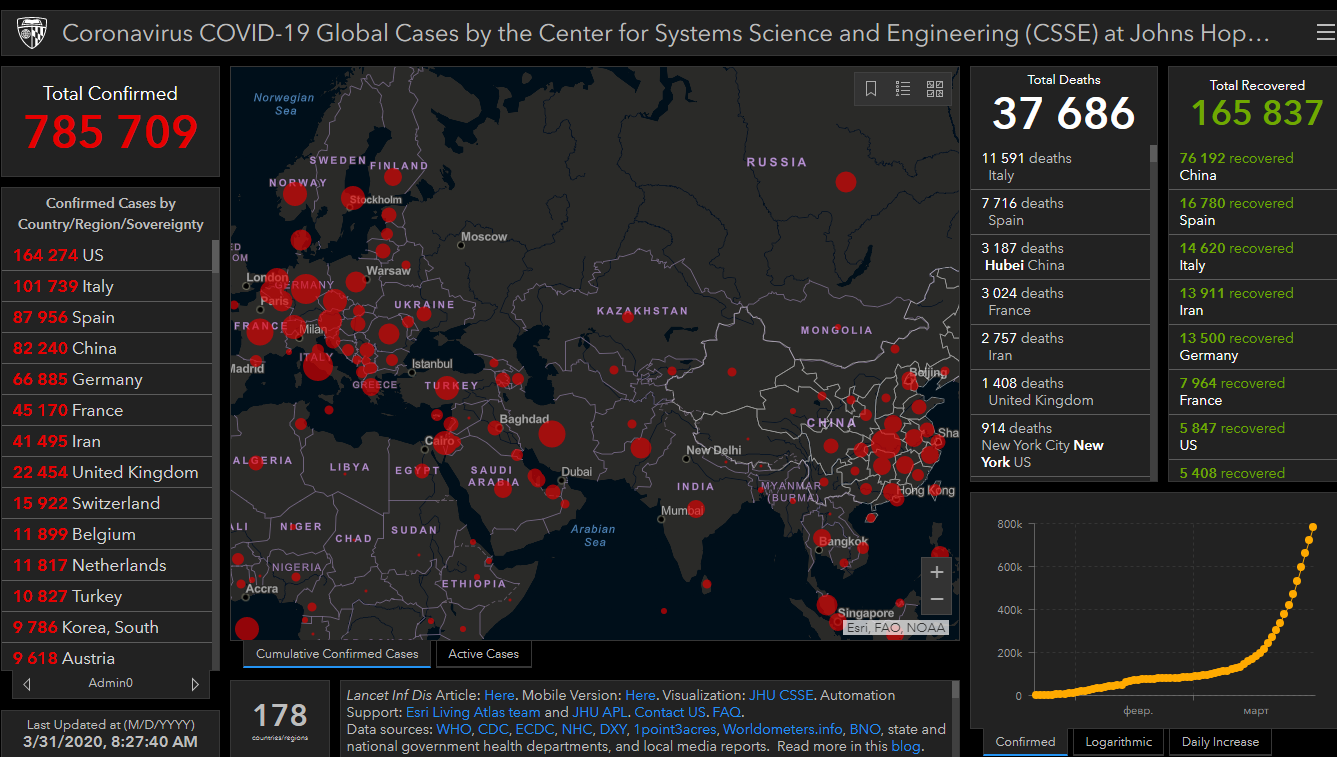Click the blog link in the info panel
The image size is (1337, 757).
(x=906, y=746)
